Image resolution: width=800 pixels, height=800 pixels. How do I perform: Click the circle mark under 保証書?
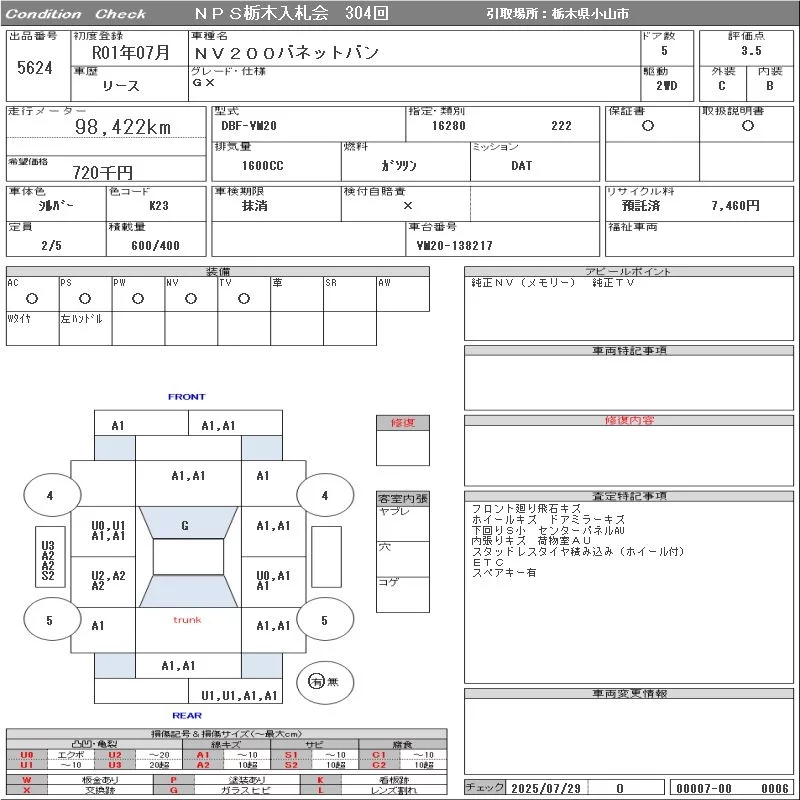point(648,126)
